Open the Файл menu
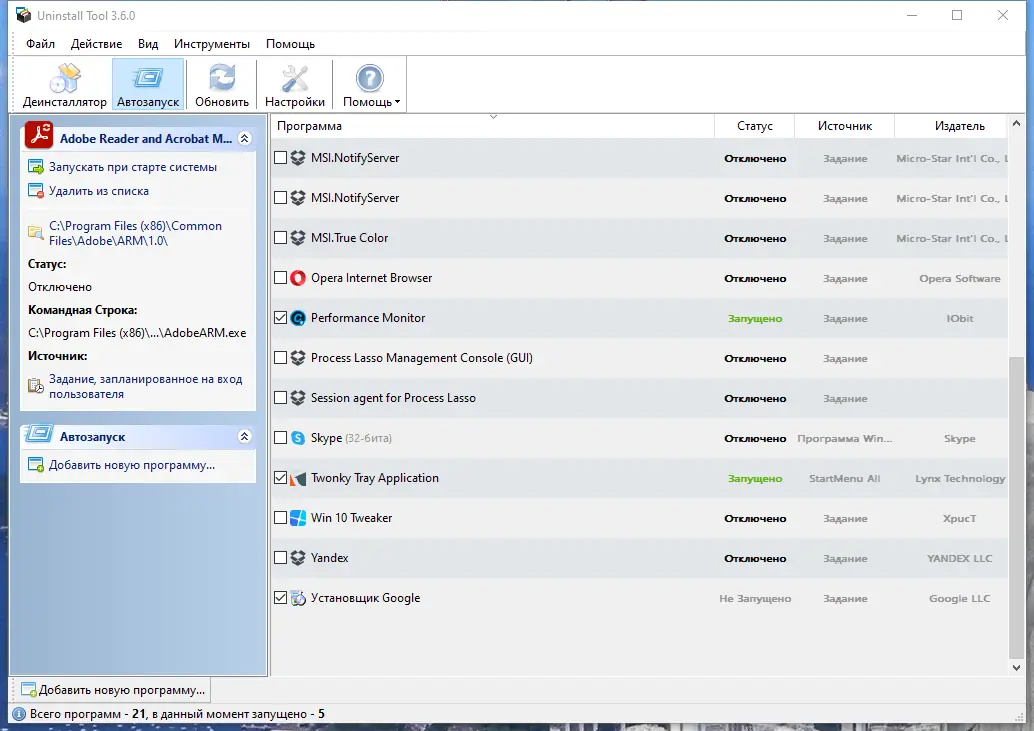The height and width of the screenshot is (731, 1034). pyautogui.click(x=40, y=44)
